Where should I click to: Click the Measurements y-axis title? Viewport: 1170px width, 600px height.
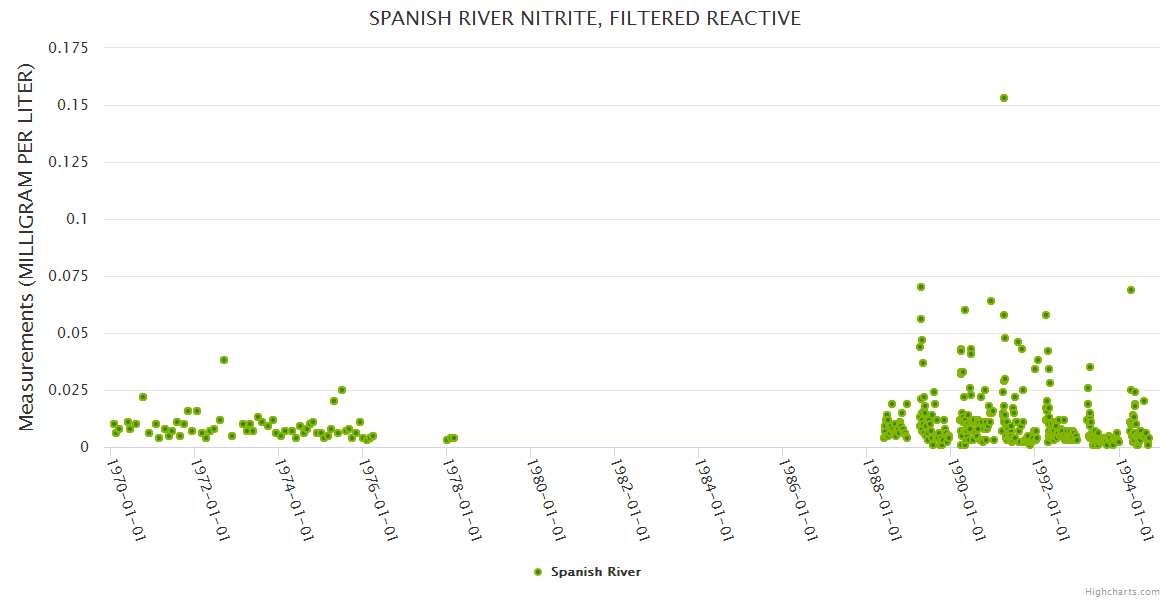click(27, 247)
